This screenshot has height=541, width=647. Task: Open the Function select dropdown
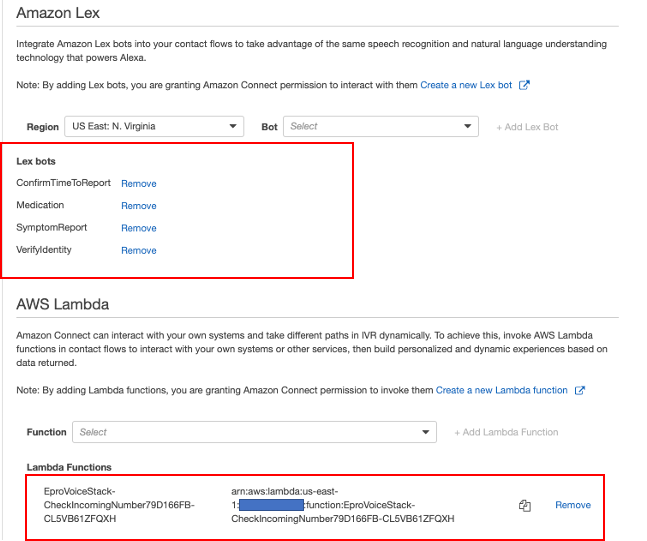pos(254,432)
